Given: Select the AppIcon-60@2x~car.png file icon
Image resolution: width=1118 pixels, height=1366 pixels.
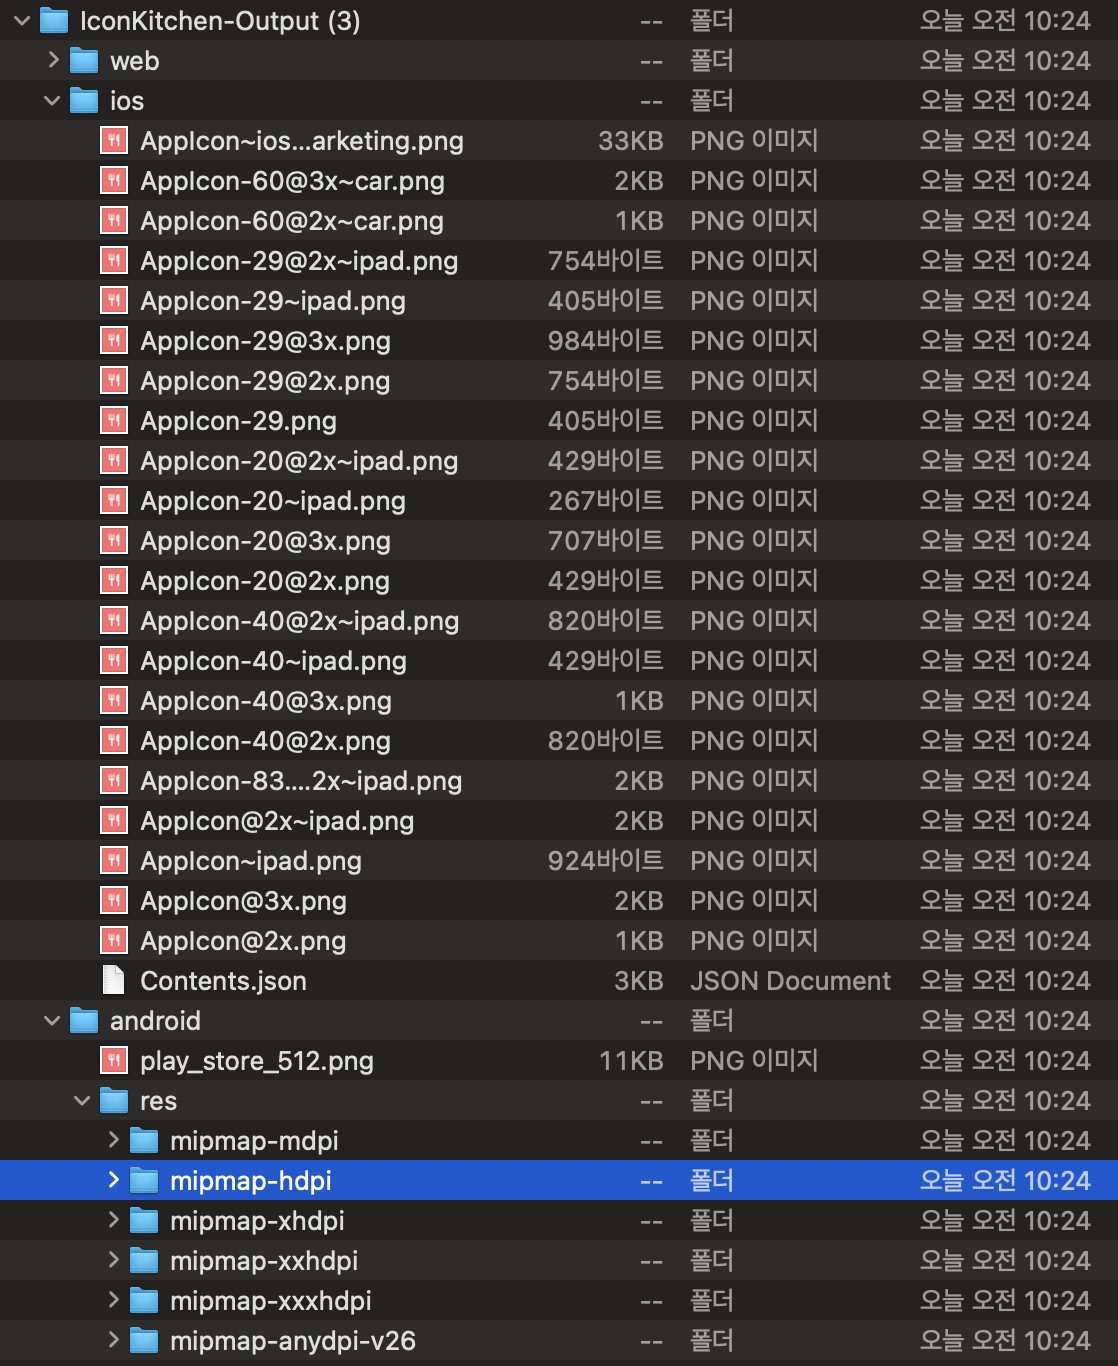Looking at the screenshot, I should [x=114, y=221].
